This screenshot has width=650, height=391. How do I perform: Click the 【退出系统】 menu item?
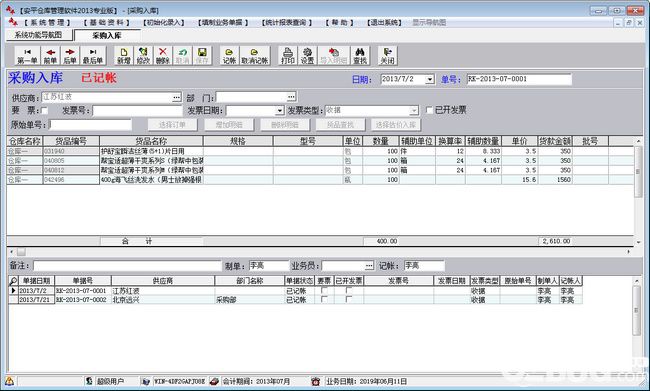[384, 22]
